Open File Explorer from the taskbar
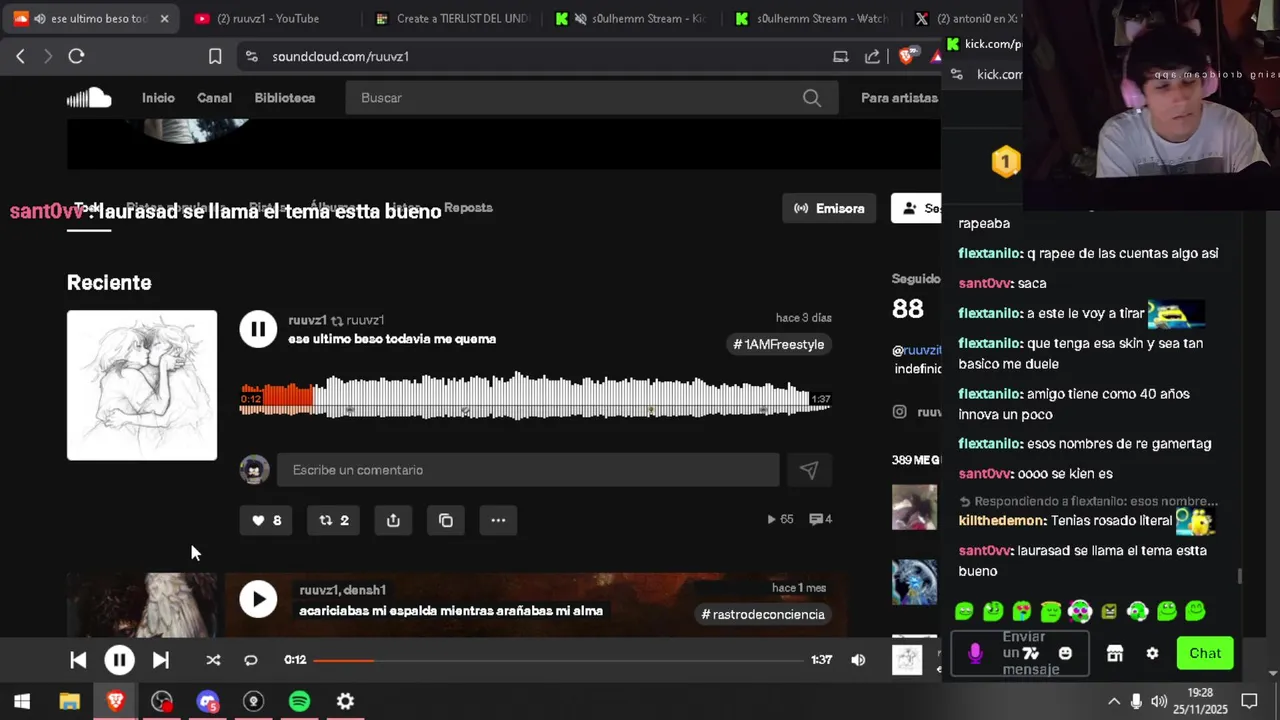This screenshot has height=720, width=1280. coord(69,701)
